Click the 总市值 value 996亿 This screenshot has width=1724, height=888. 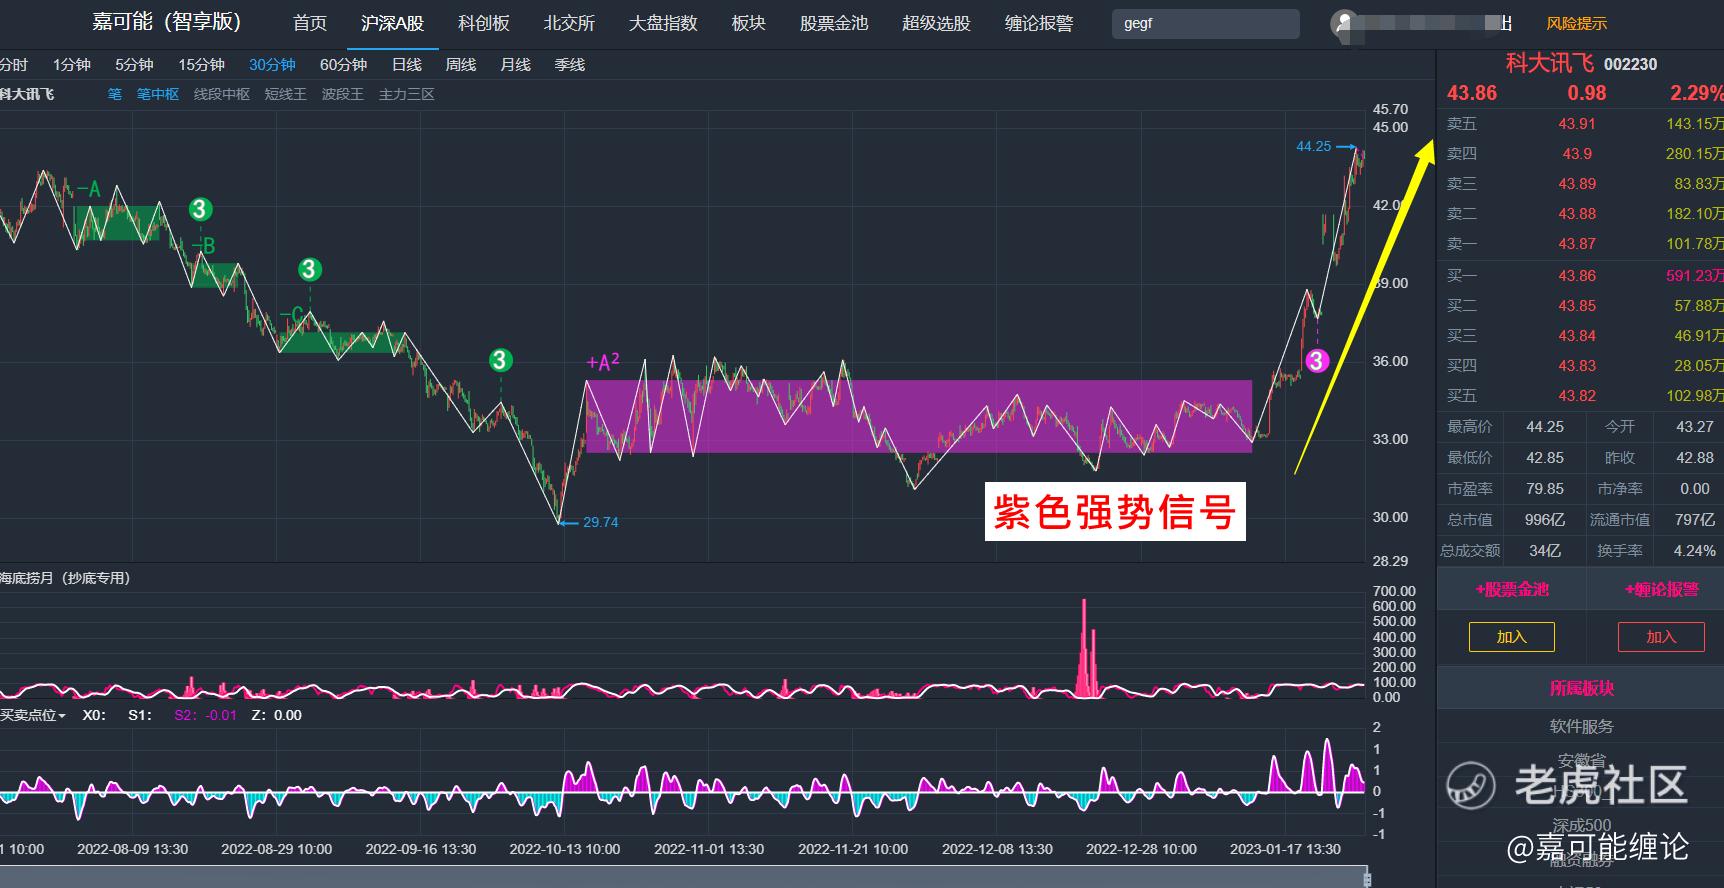click(x=1545, y=520)
